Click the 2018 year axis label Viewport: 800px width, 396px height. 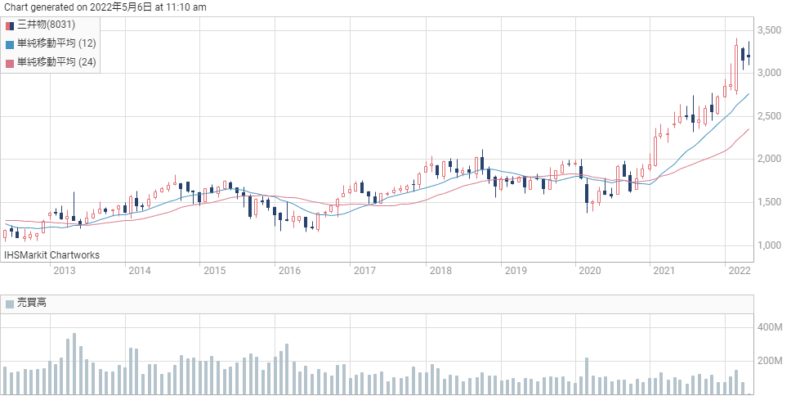point(440,270)
